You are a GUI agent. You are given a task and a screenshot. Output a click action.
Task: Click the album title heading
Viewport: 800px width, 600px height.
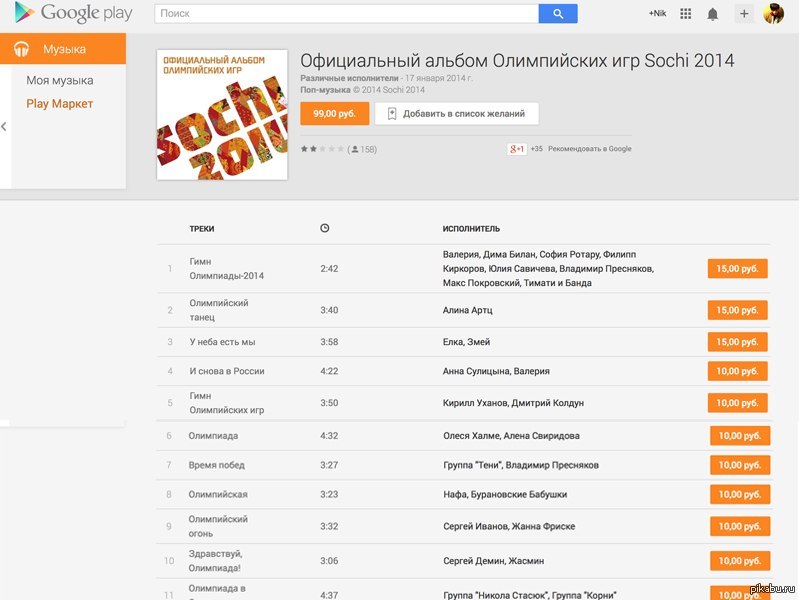(x=517, y=61)
